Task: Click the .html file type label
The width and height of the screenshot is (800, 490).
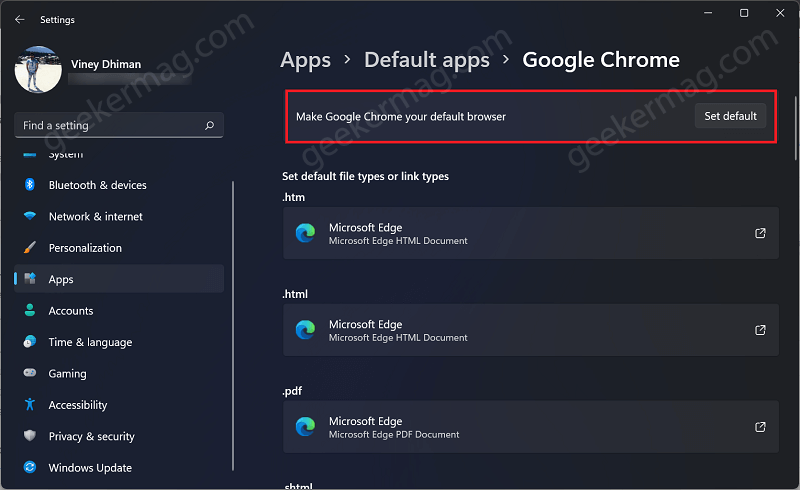Action: tap(295, 294)
